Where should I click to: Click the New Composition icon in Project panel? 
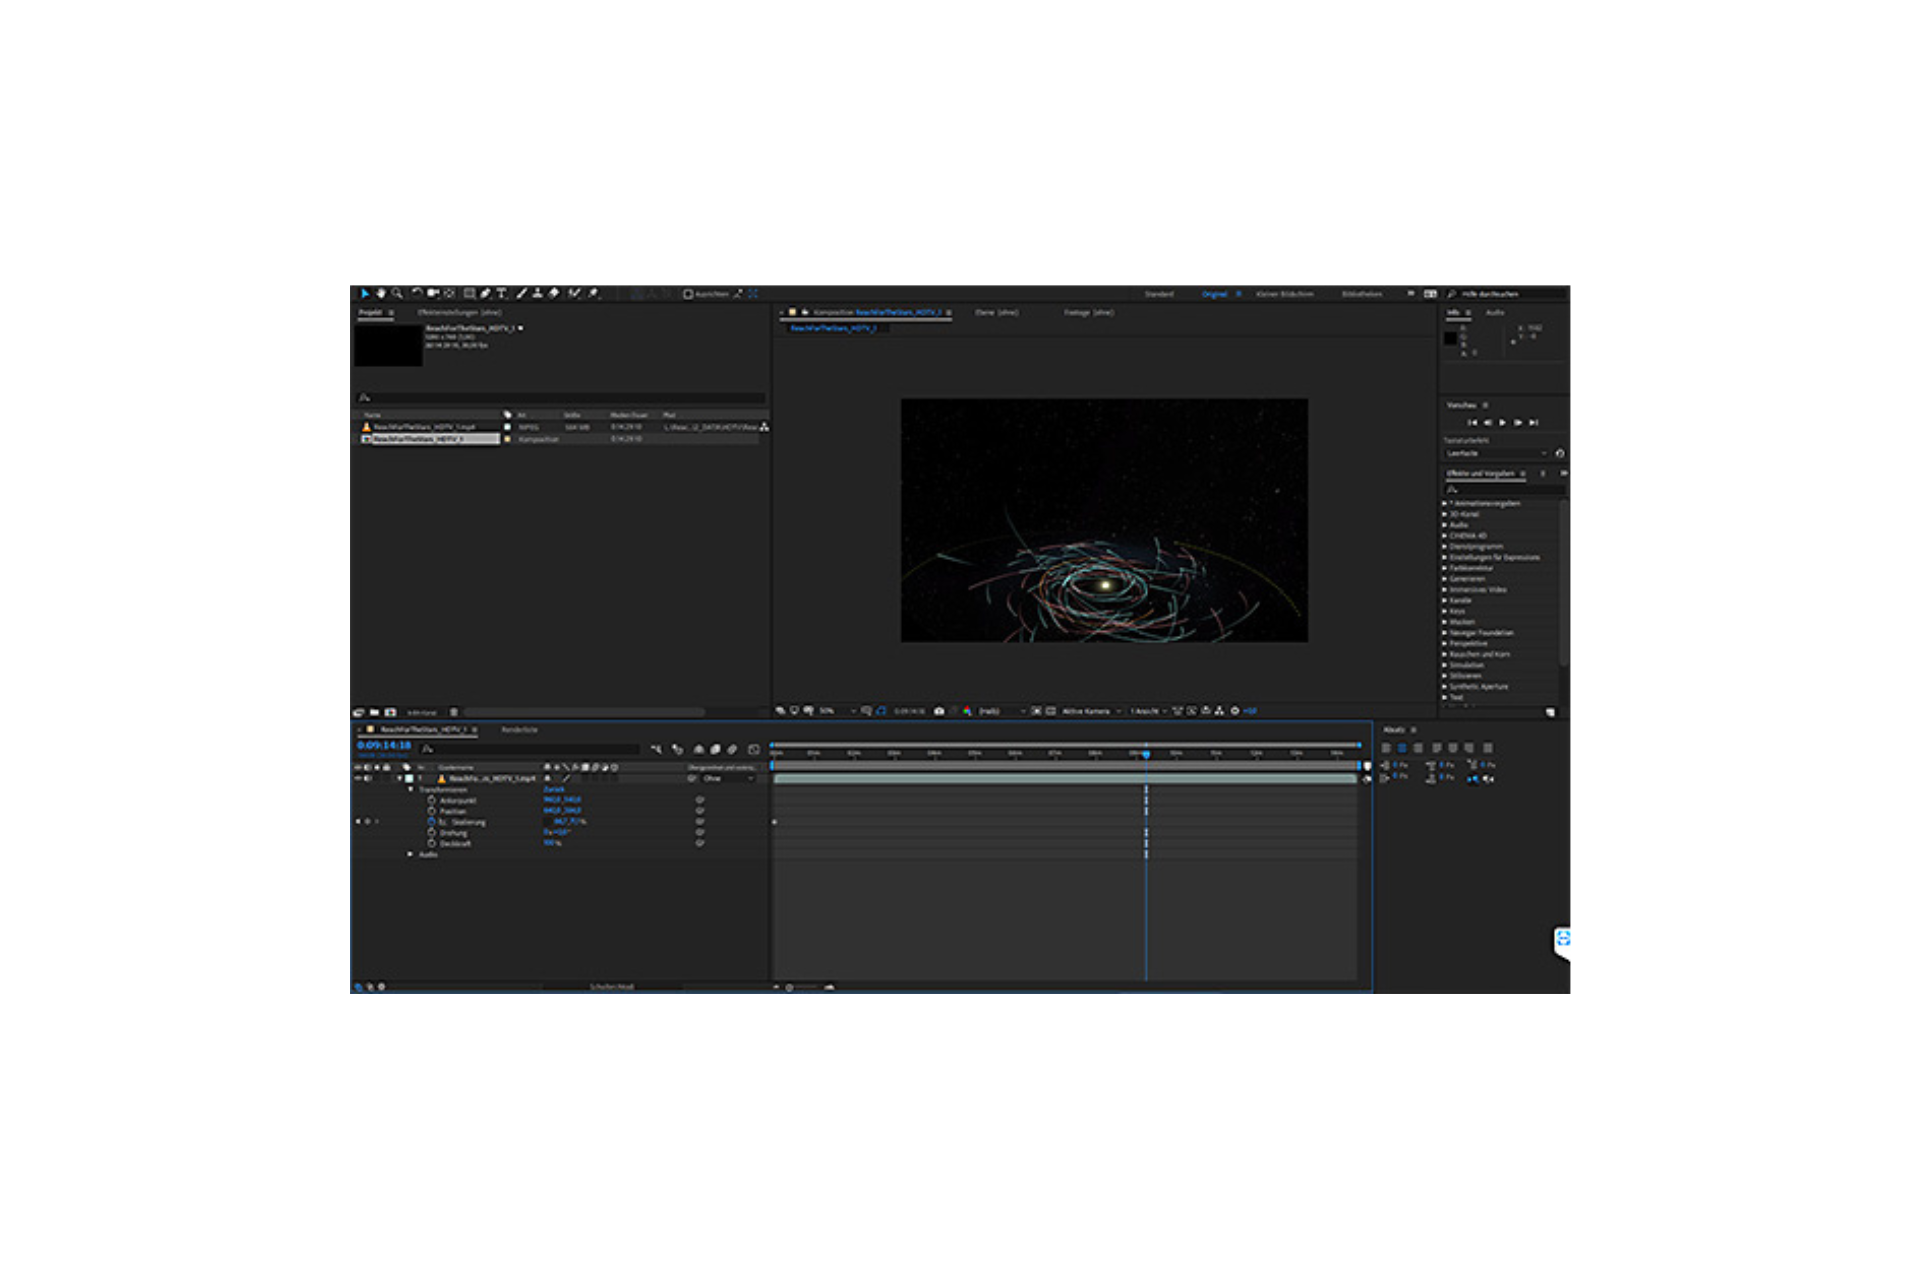pyautogui.click(x=390, y=713)
